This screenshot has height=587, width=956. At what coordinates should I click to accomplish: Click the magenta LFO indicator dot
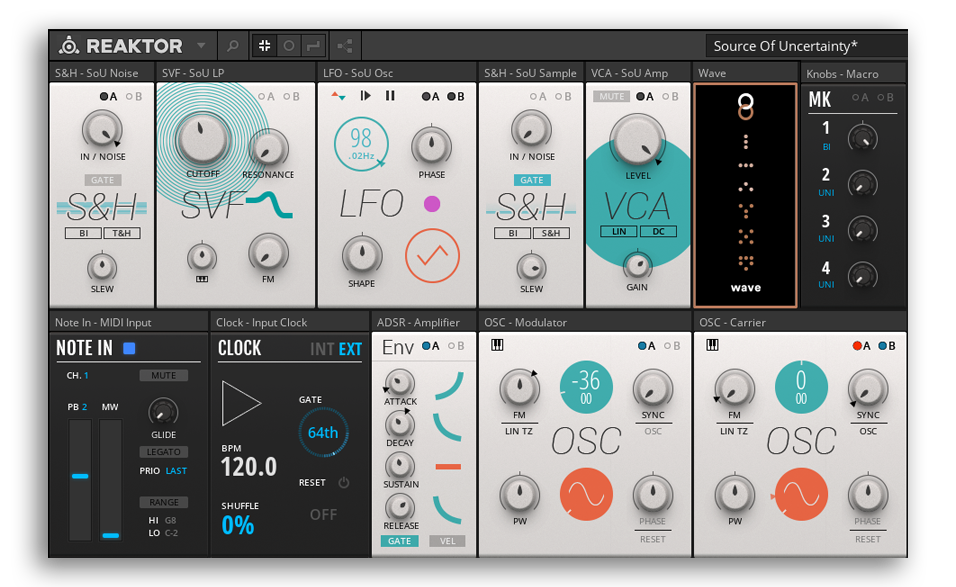click(432, 204)
